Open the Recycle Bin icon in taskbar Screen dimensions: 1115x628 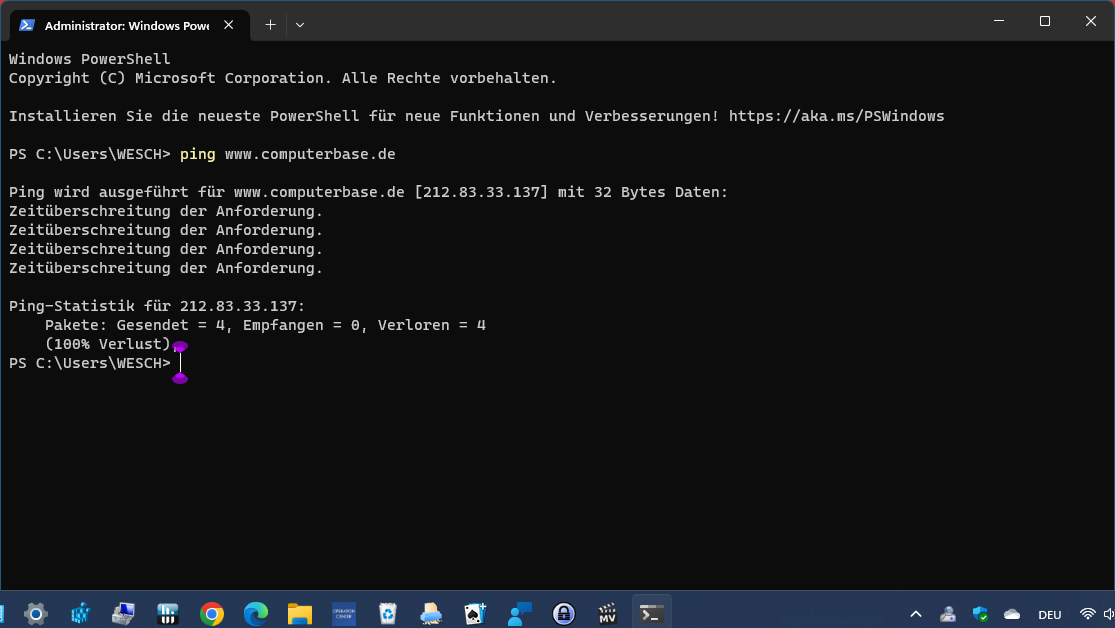388,613
